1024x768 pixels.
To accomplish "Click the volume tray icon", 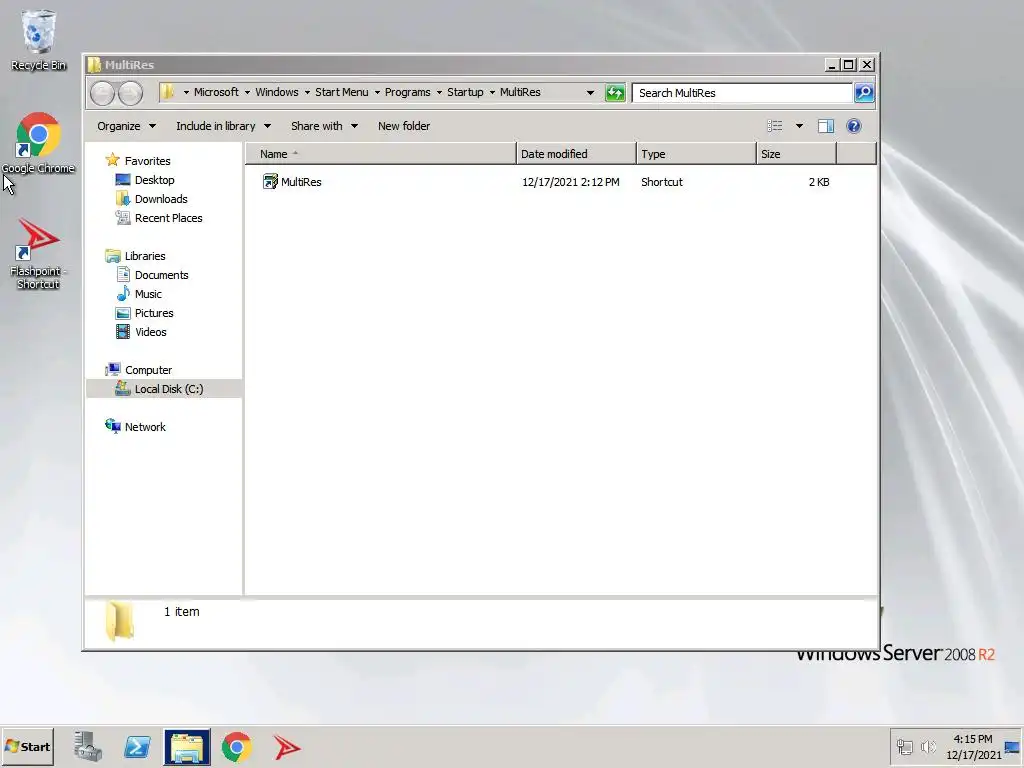I will tap(928, 746).
